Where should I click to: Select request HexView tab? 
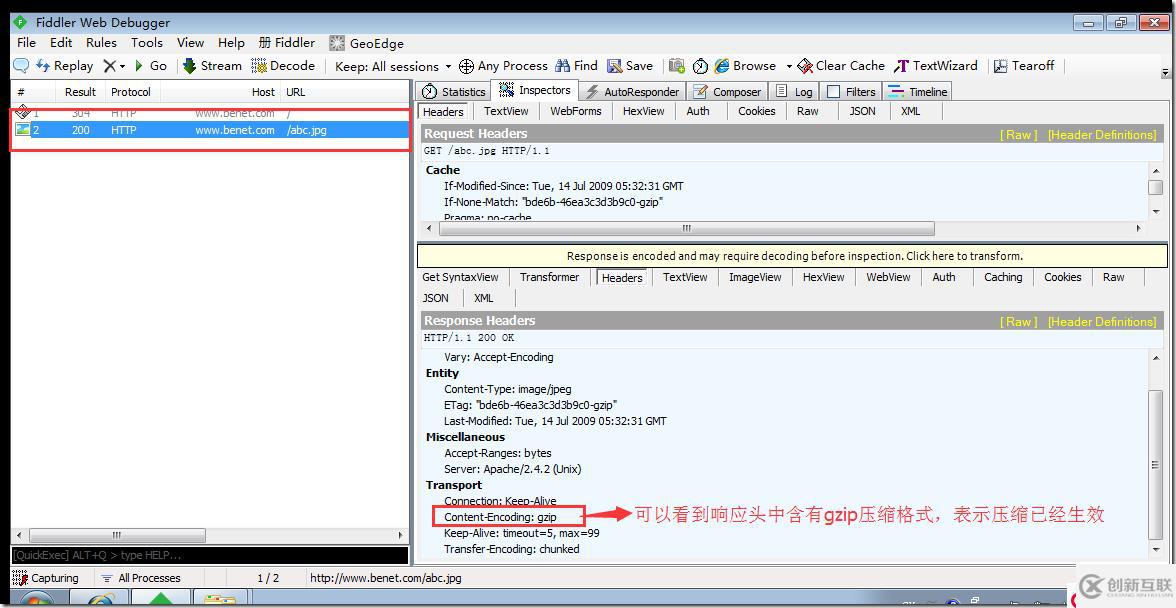pyautogui.click(x=644, y=111)
